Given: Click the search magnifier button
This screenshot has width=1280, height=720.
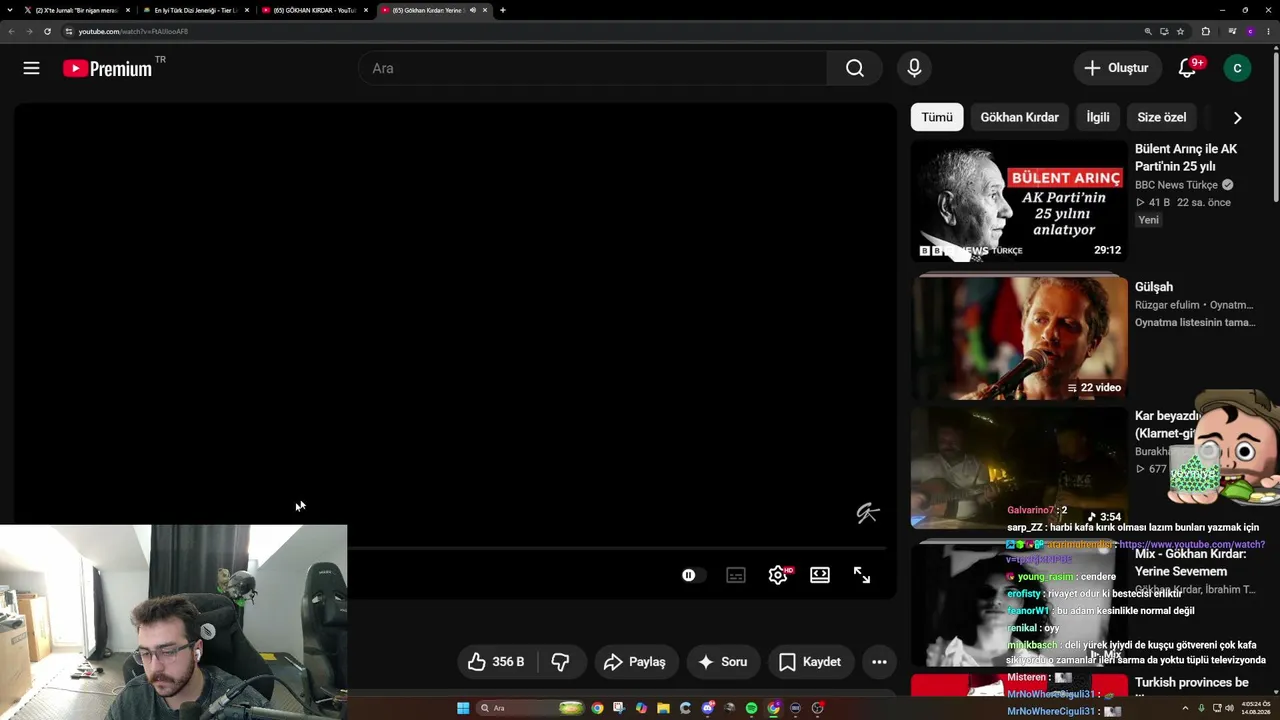Looking at the screenshot, I should tap(854, 68).
